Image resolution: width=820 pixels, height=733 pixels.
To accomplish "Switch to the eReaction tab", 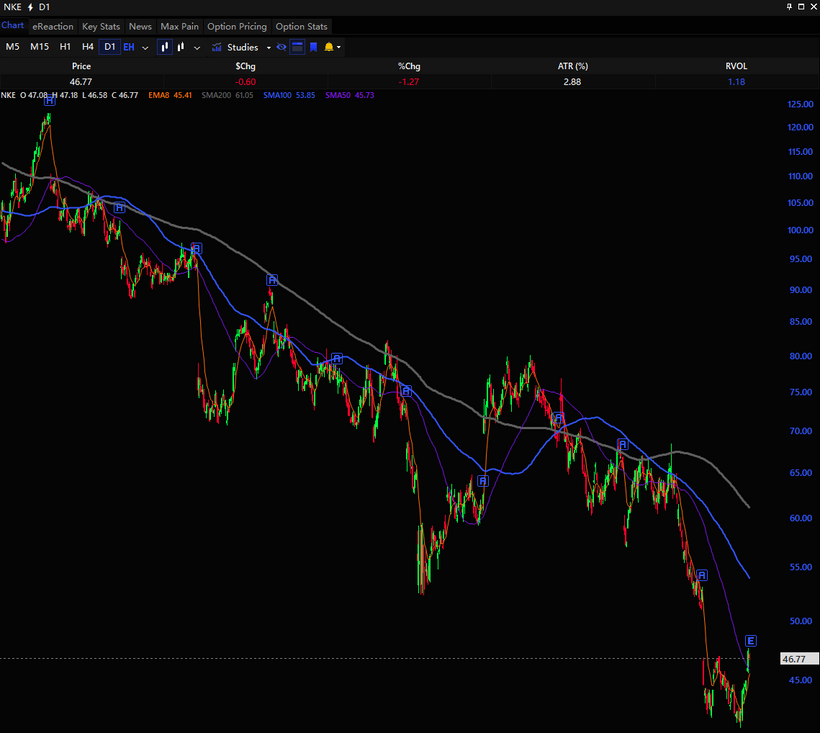I will tap(53, 27).
